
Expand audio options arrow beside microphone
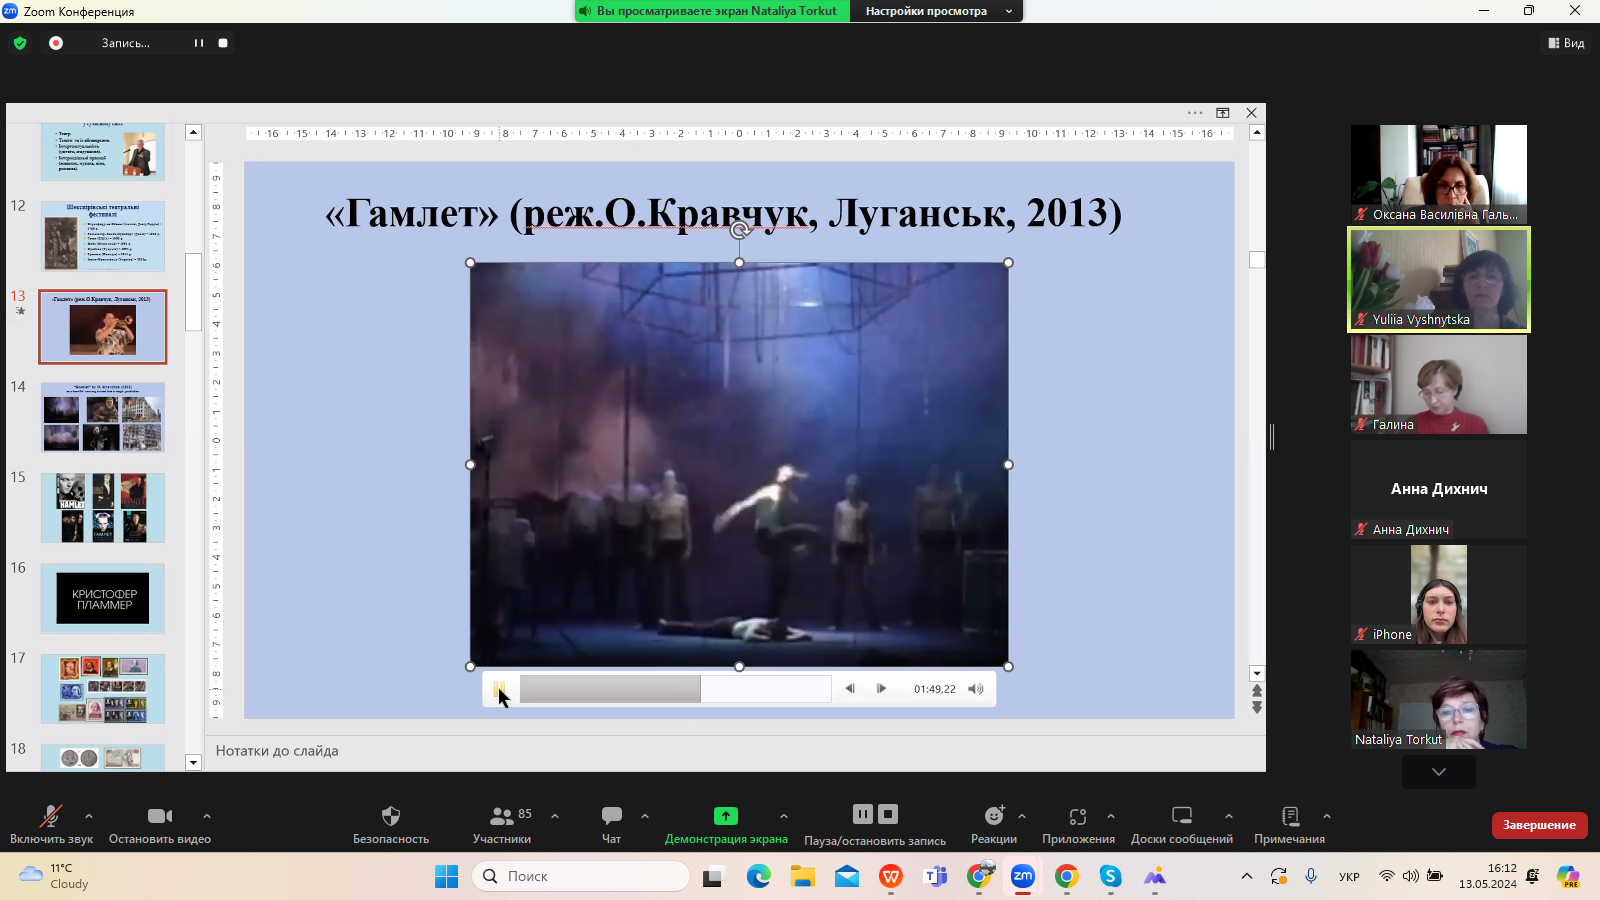(89, 816)
